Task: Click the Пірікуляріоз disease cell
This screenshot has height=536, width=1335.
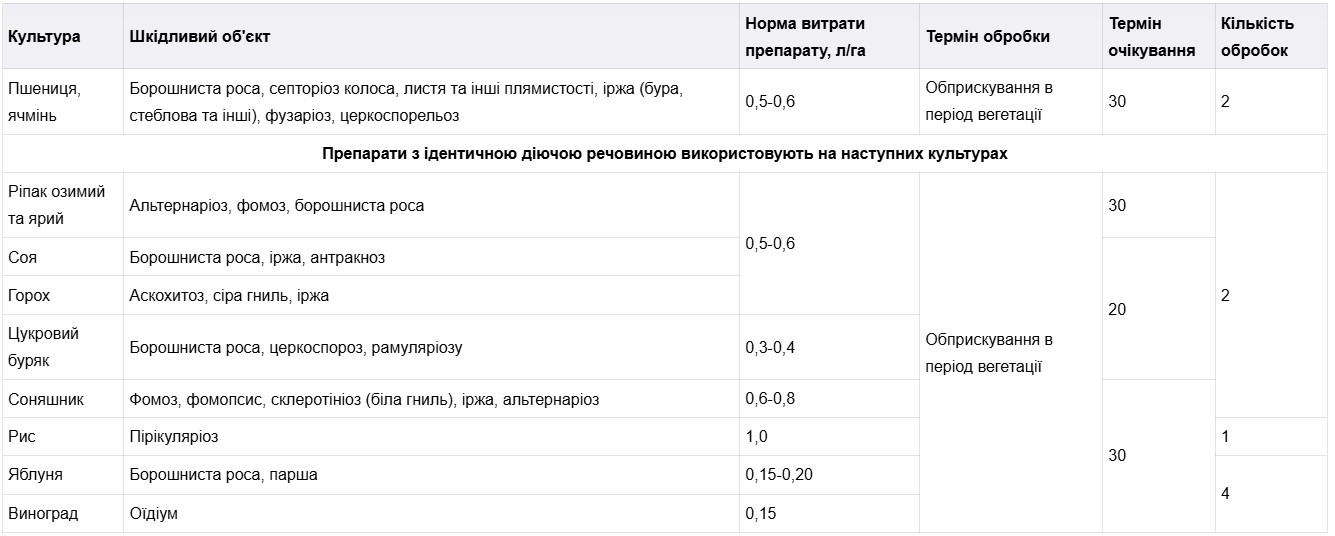Action: [174, 437]
